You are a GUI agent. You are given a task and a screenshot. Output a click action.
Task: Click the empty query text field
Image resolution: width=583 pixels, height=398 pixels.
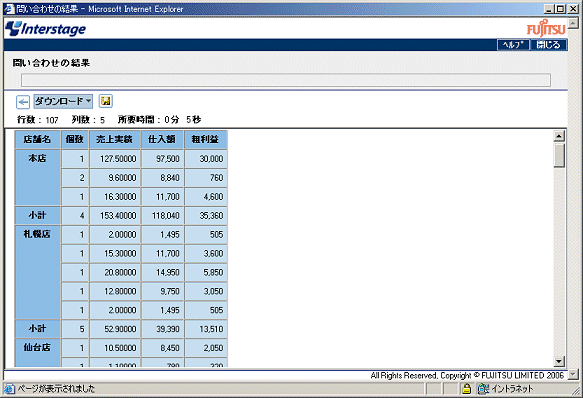(286, 80)
